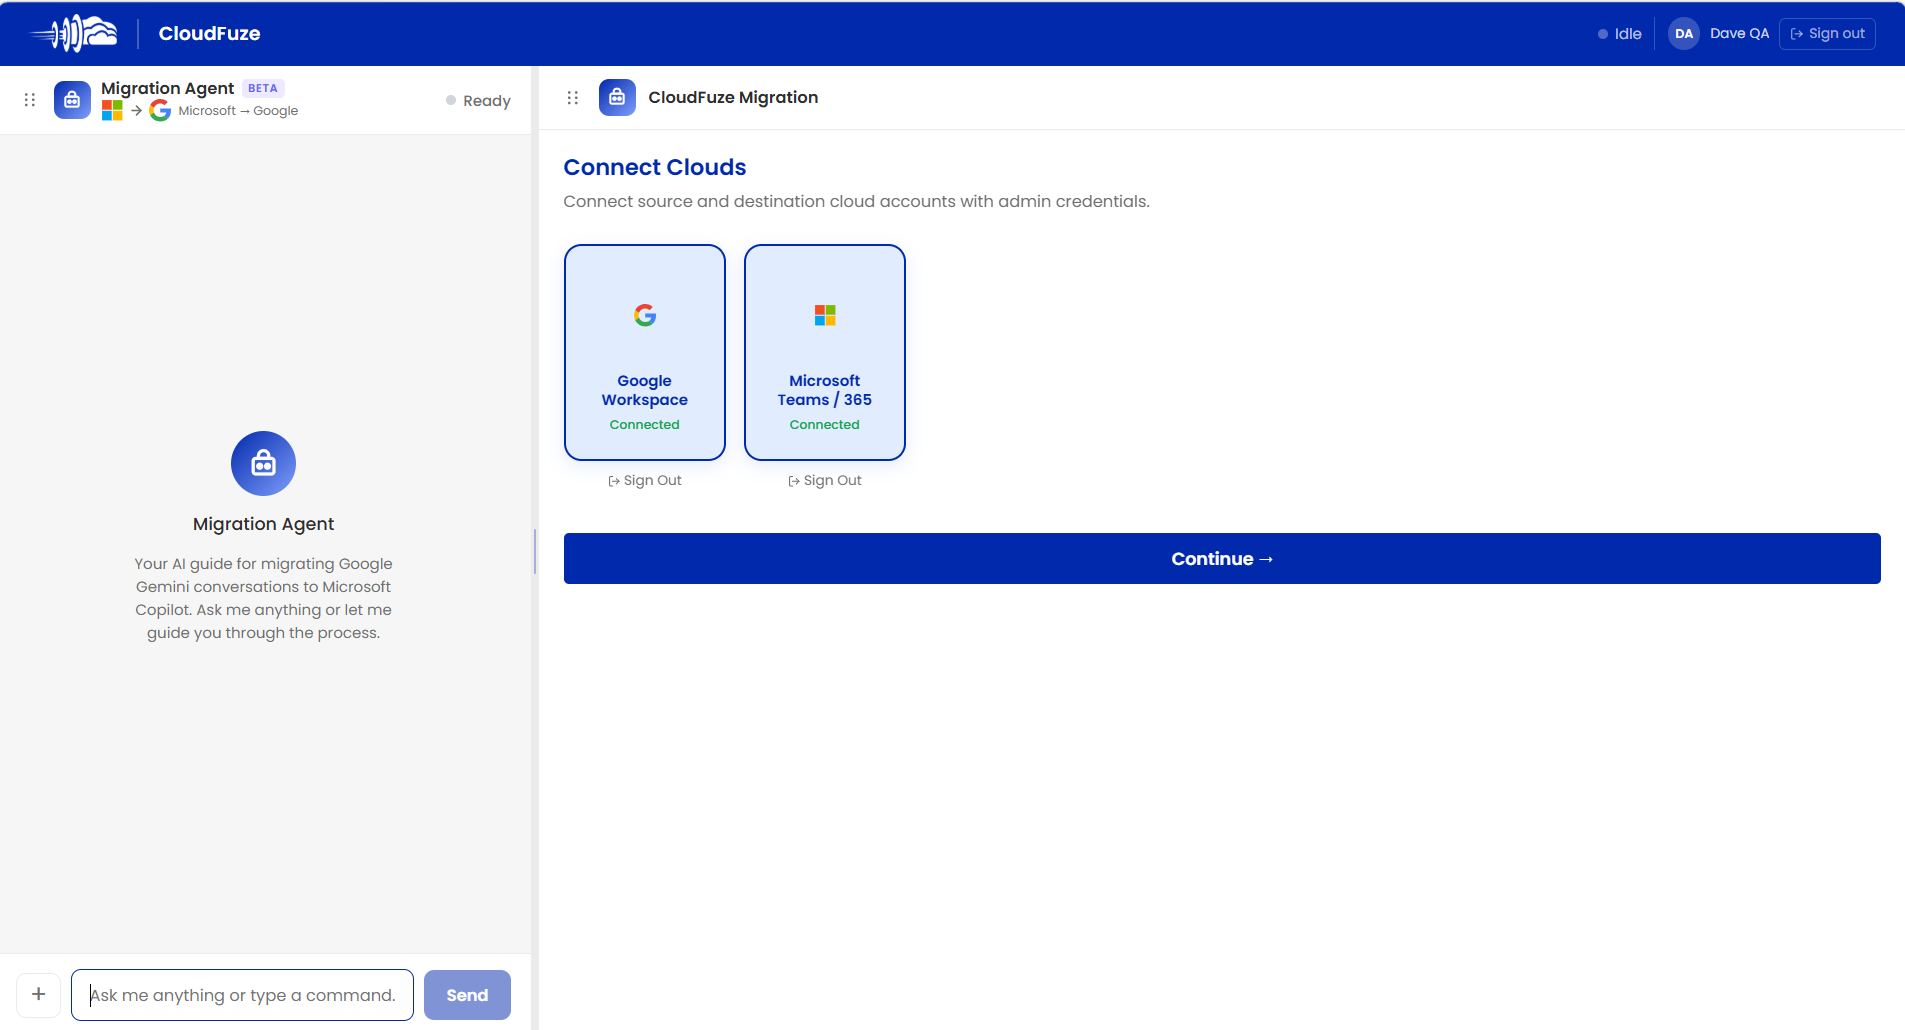Select the Google Workspace cloud card
The image size is (1905, 1030).
tap(645, 352)
